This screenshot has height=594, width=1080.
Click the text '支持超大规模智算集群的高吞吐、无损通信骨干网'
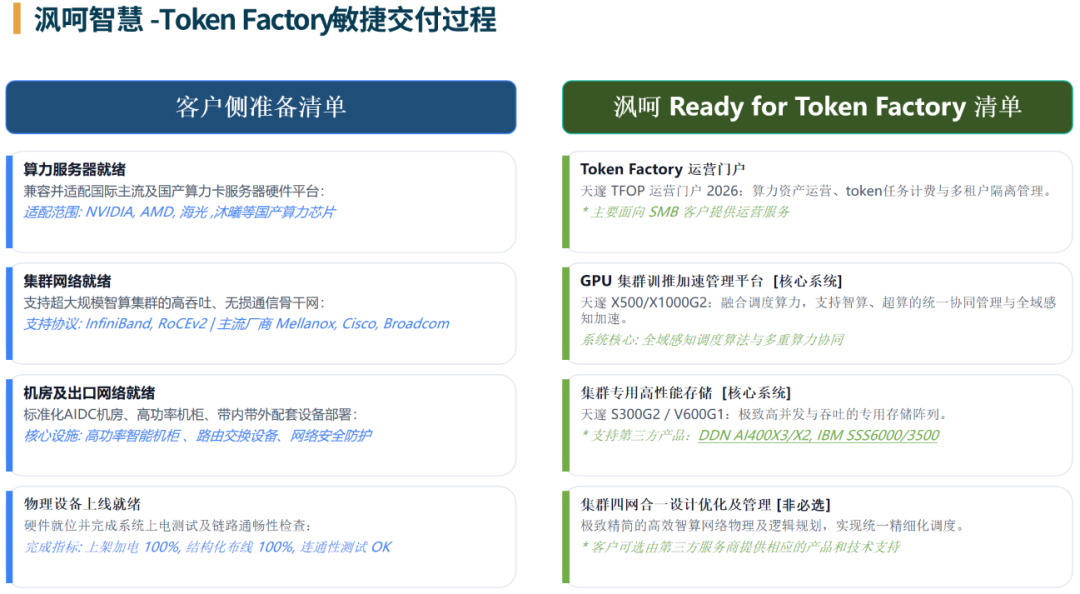172,303
